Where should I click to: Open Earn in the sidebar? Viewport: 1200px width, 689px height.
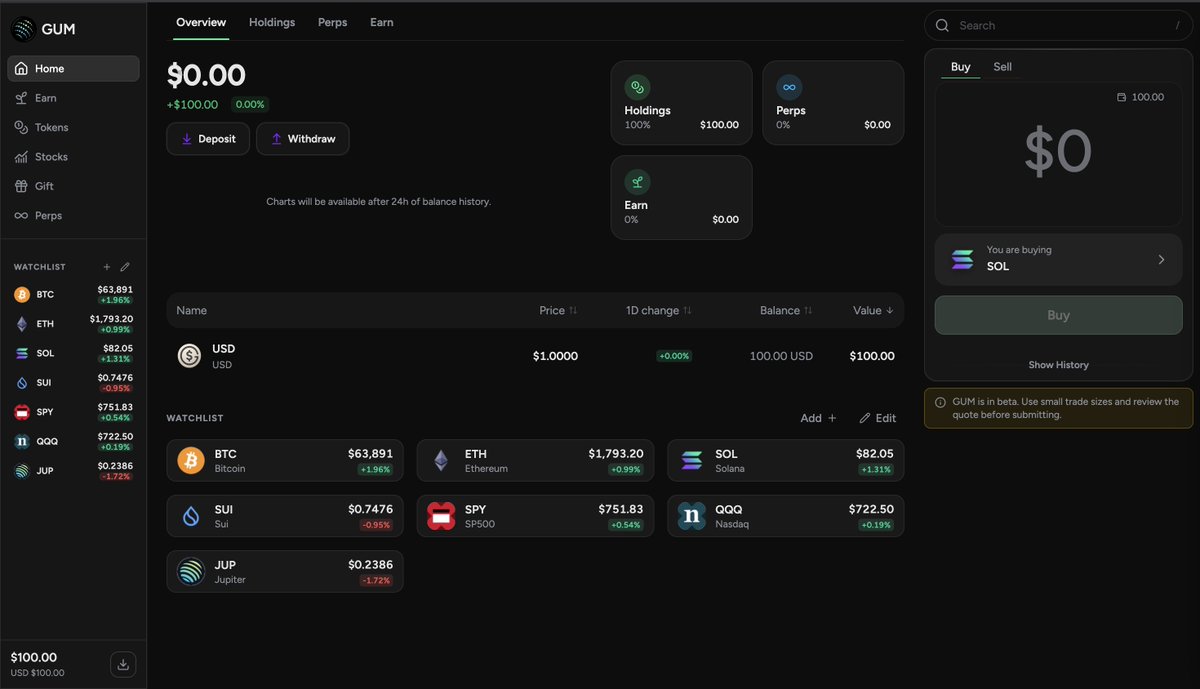[73, 98]
